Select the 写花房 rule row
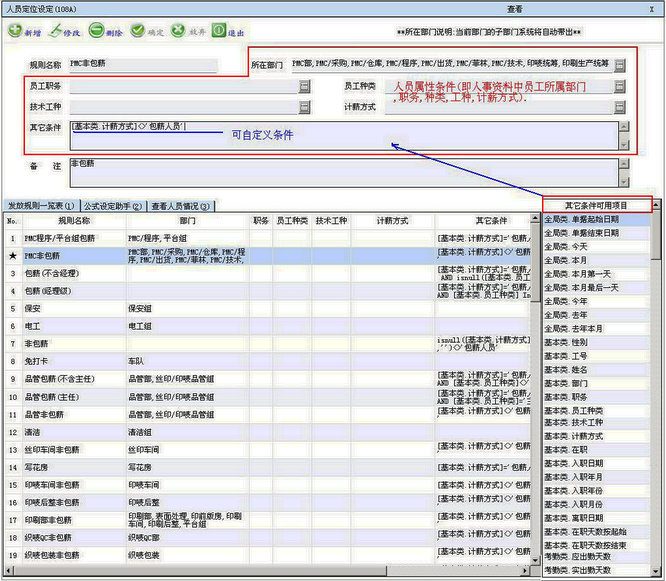666x581 pixels. coord(268,468)
